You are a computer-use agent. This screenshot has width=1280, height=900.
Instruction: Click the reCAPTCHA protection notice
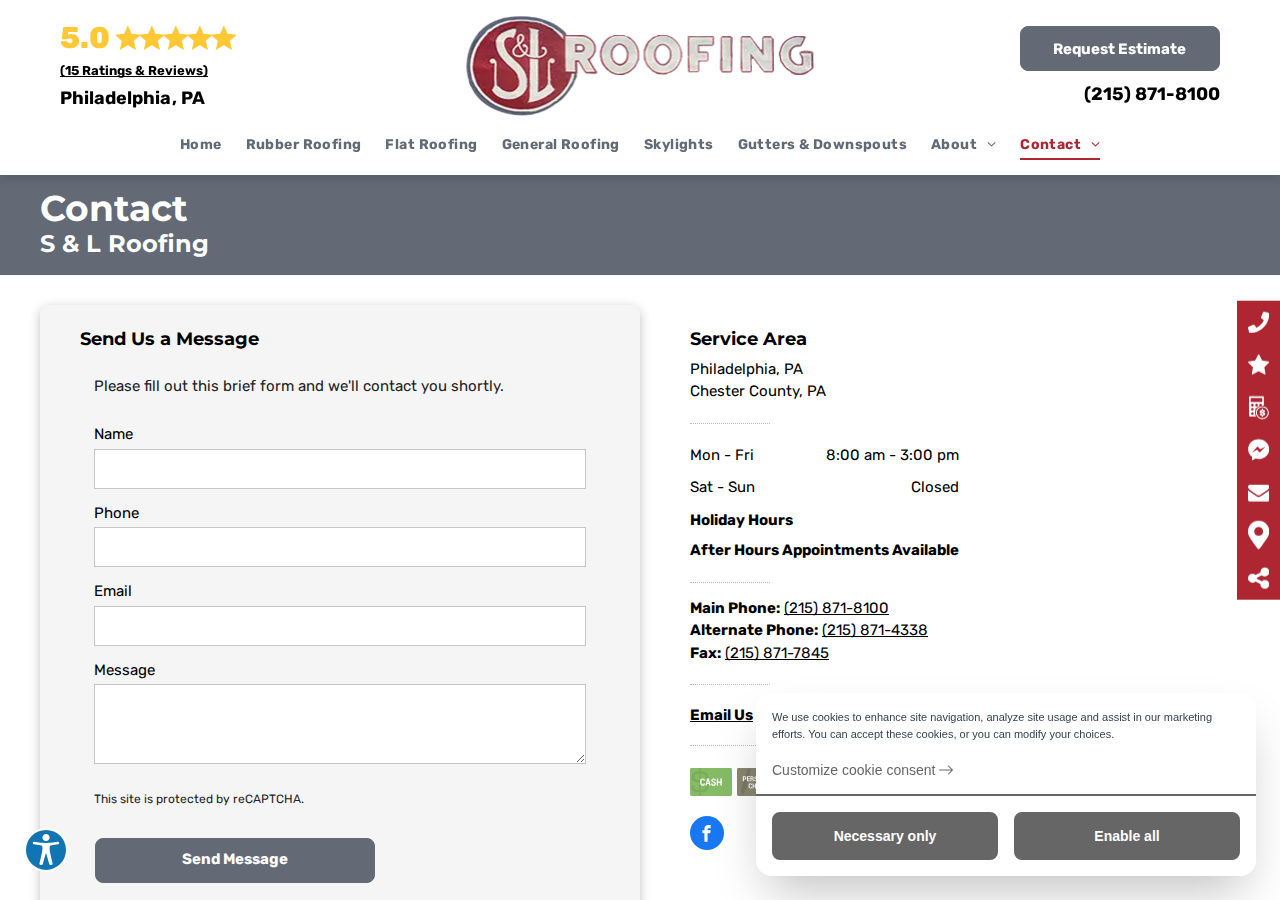tap(199, 799)
